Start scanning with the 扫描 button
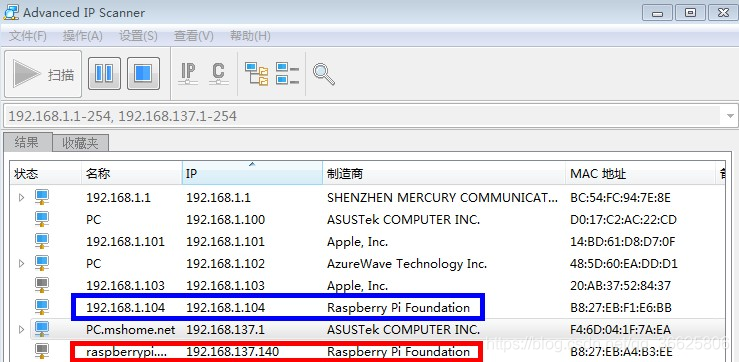Viewport: 739px width, 362px height. [x=43, y=74]
